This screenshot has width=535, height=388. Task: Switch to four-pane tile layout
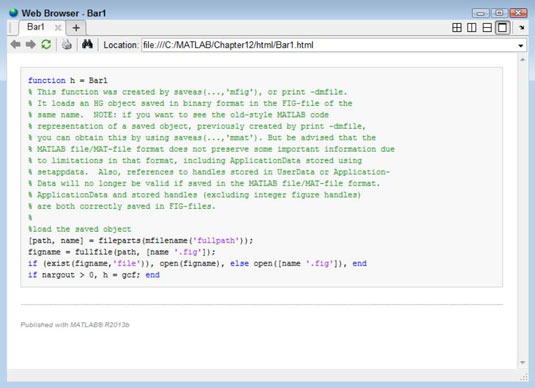coord(457,28)
